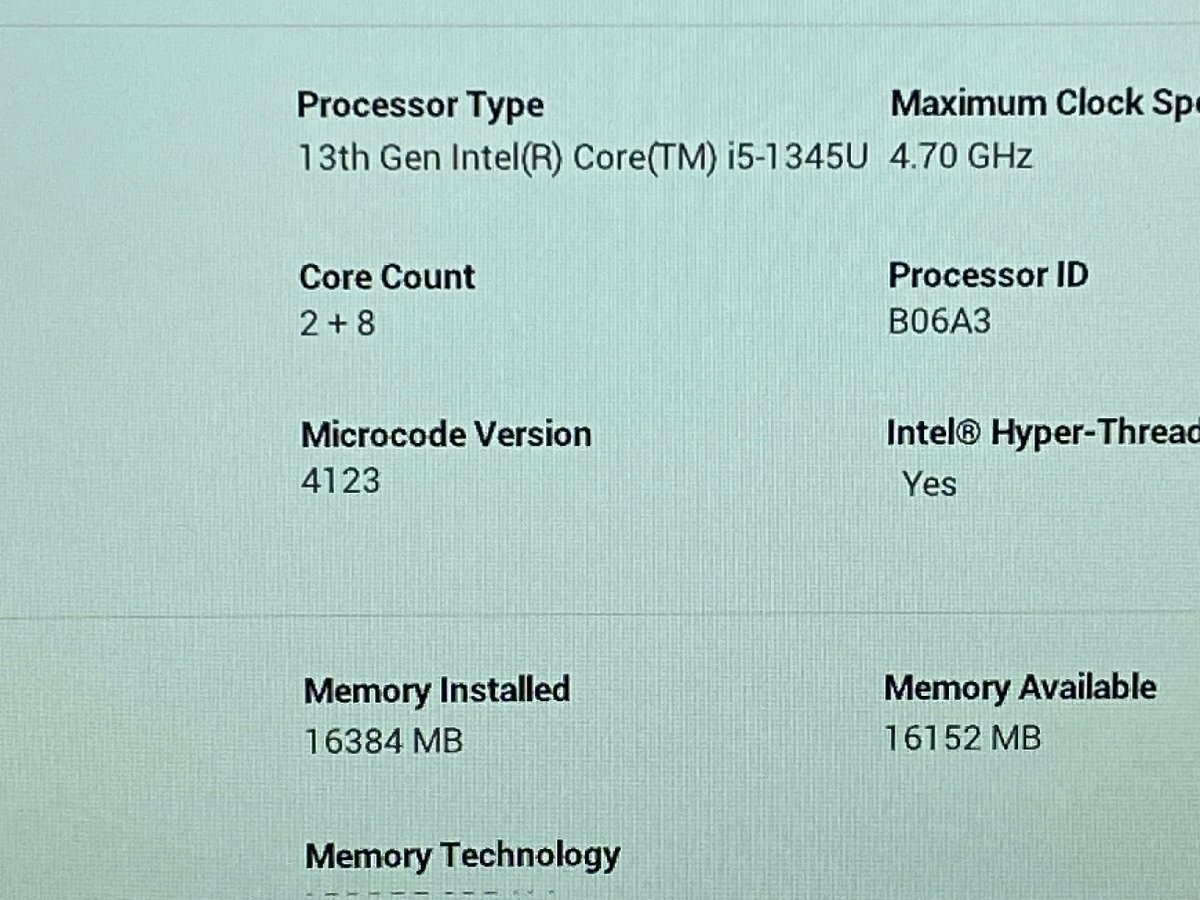Click the Intel Hyper-Threading heading
This screenshot has width=1200, height=900.
coord(1042,433)
